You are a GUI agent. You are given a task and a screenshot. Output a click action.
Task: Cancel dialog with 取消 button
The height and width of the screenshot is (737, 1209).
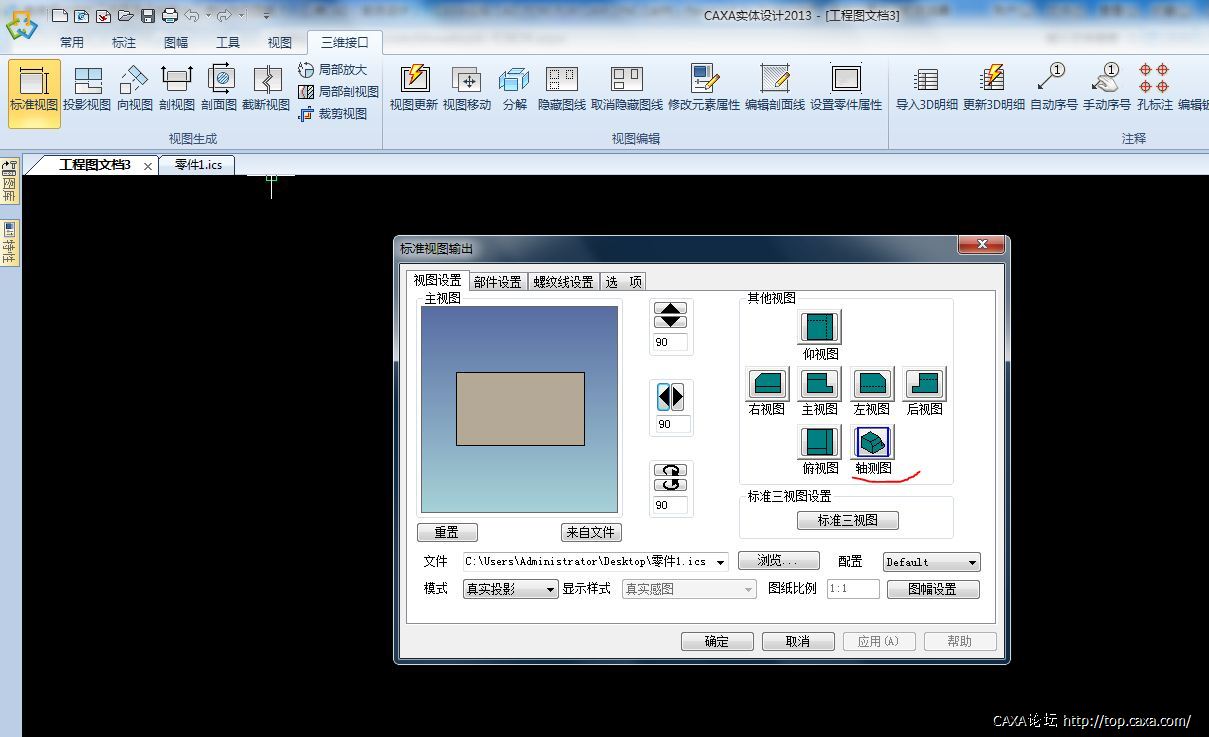[x=798, y=641]
